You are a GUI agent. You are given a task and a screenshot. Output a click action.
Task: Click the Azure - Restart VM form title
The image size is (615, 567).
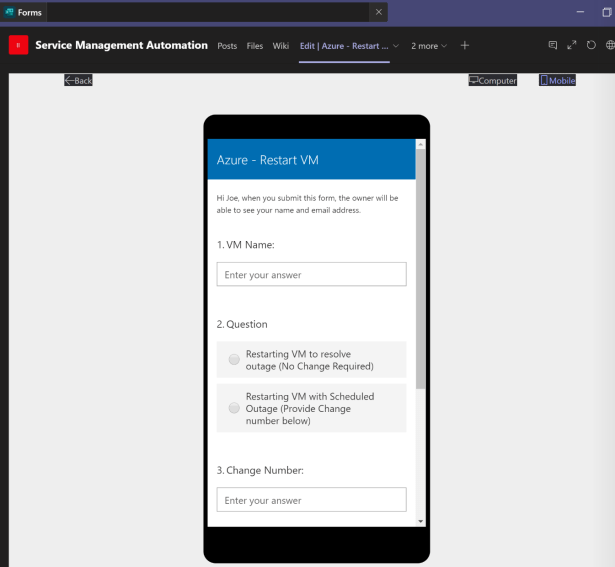point(268,160)
